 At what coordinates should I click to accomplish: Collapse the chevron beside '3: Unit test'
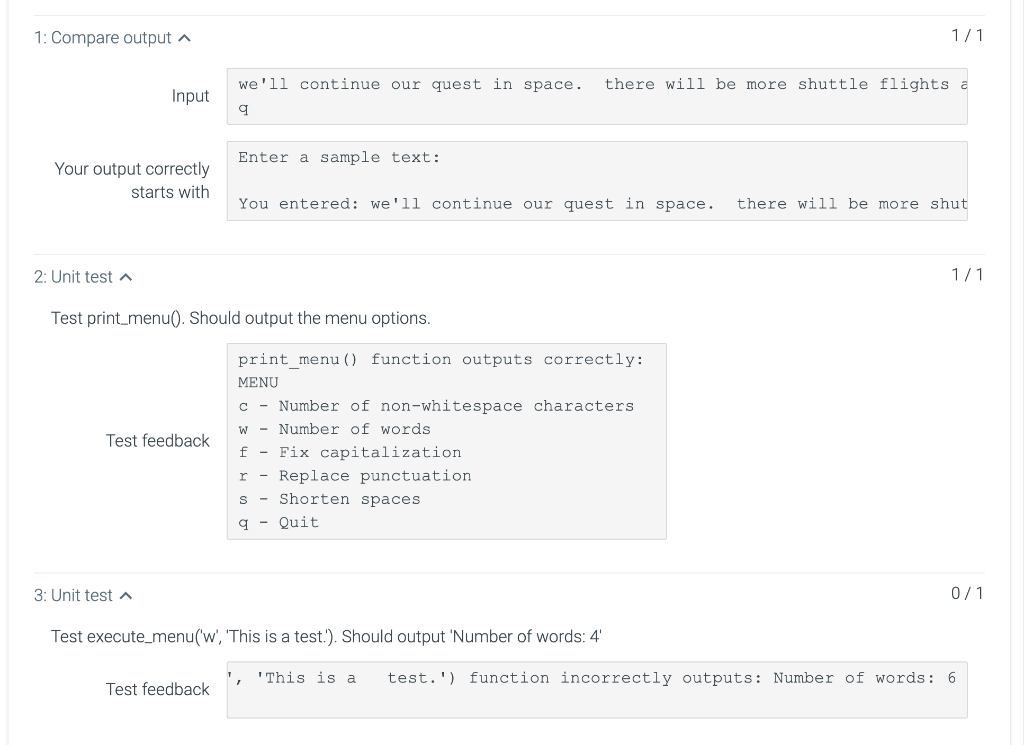coord(126,596)
